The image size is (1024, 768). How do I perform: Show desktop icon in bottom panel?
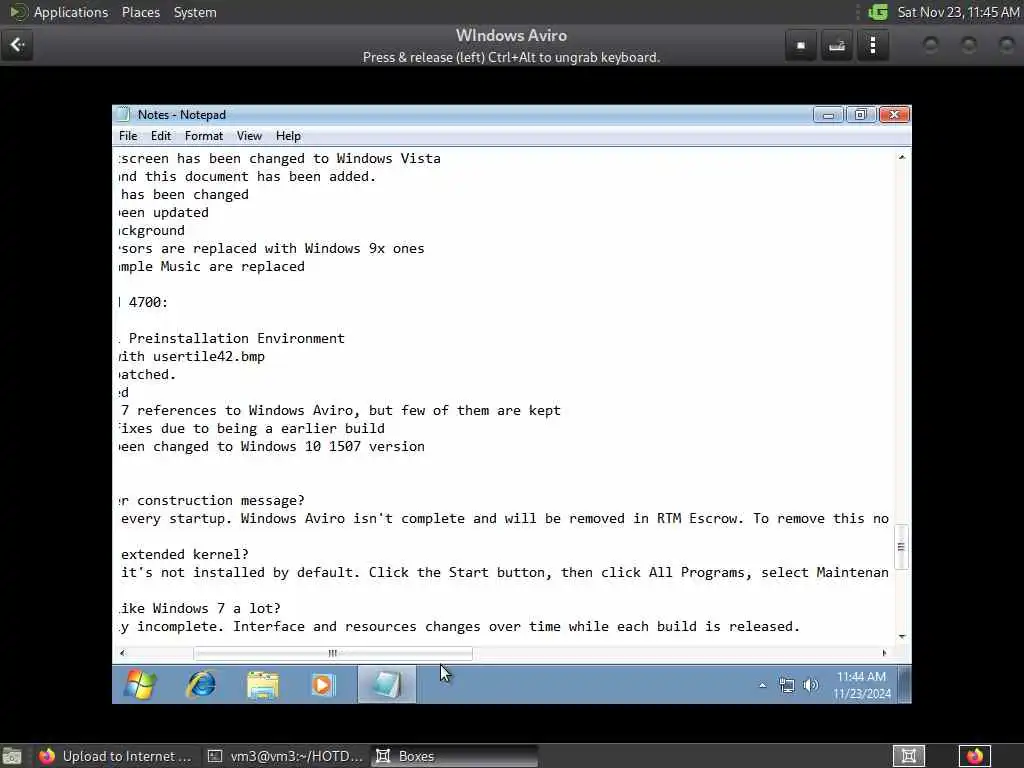pyautogui.click(x=12, y=756)
